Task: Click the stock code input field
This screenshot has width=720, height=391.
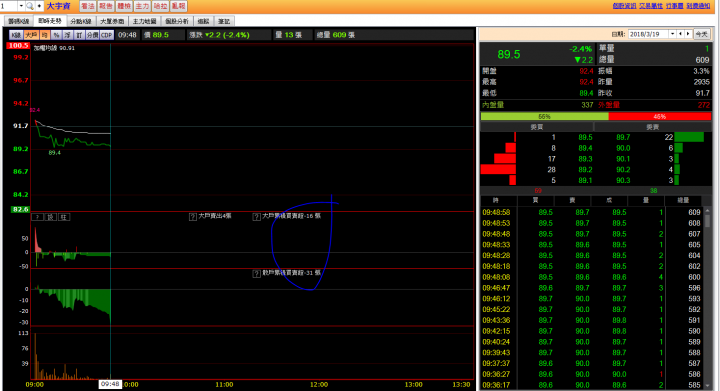Action: 9,6
